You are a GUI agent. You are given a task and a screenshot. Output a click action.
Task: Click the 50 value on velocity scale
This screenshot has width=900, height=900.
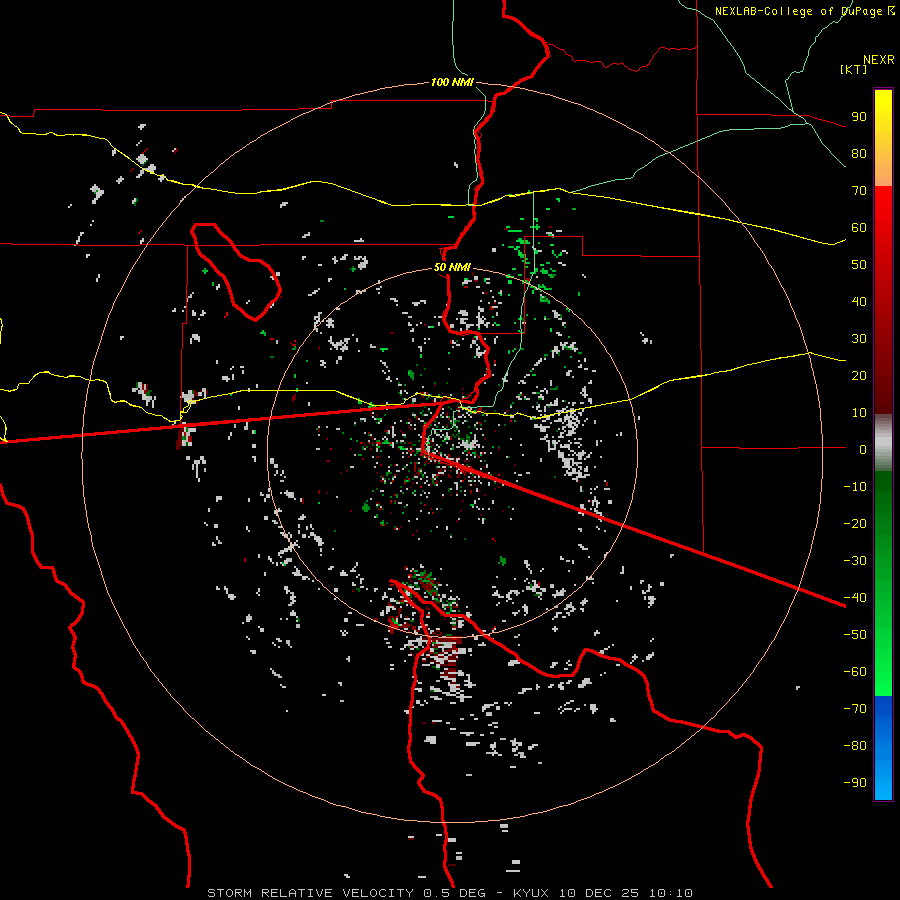pos(859,265)
